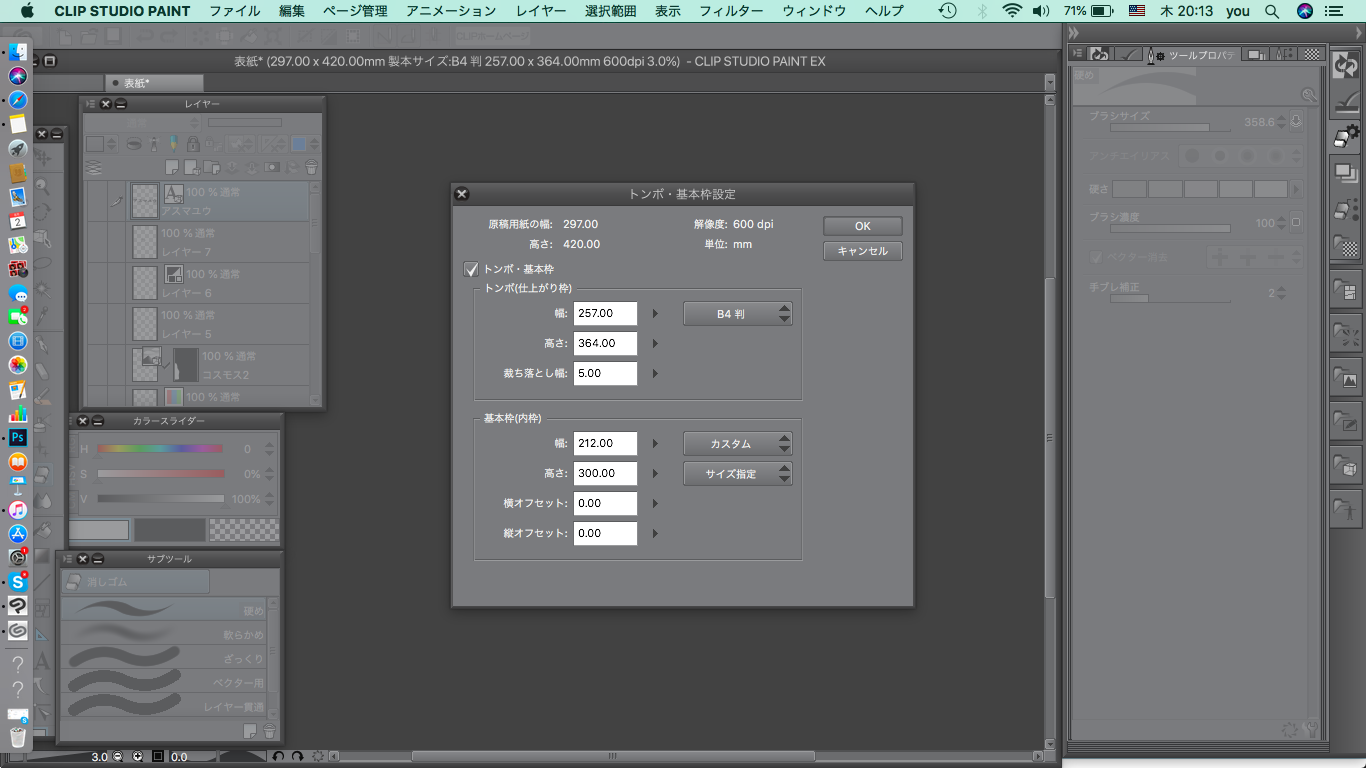Switch to the 表紙* document tab
This screenshot has width=1366, height=768.
click(x=154, y=83)
